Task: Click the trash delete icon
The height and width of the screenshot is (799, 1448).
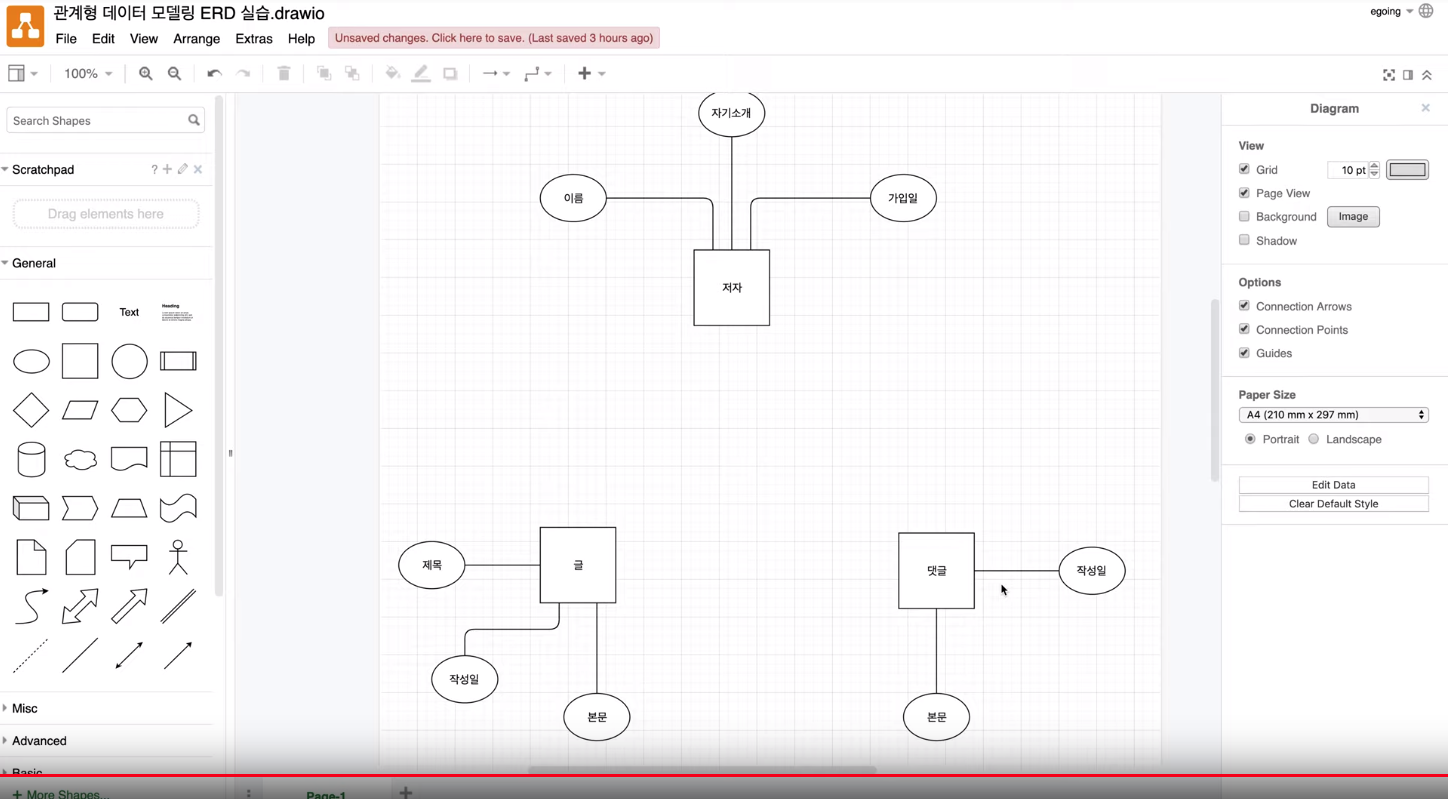Action: click(x=284, y=74)
